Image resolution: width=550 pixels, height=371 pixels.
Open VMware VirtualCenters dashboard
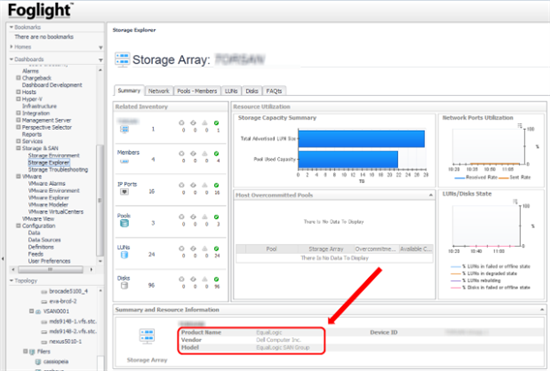[x=56, y=211]
